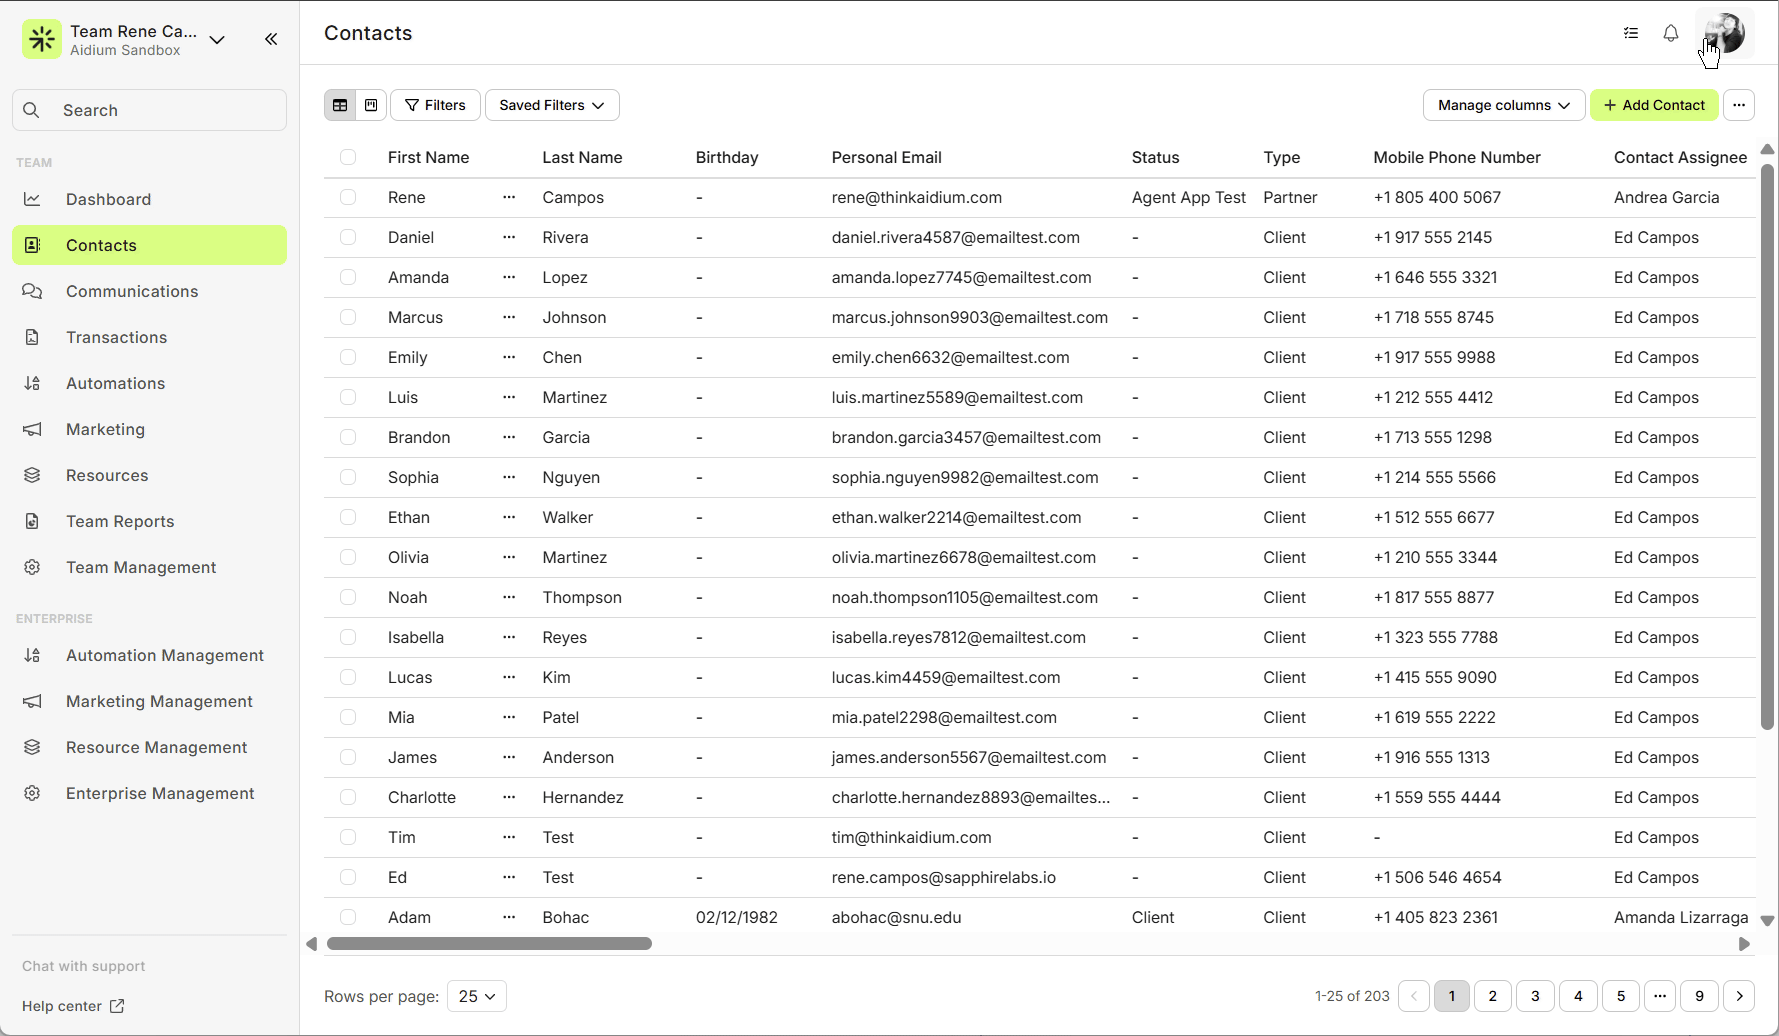
Task: Collapse the sidebar with double-chevron icon
Action: tap(271, 39)
